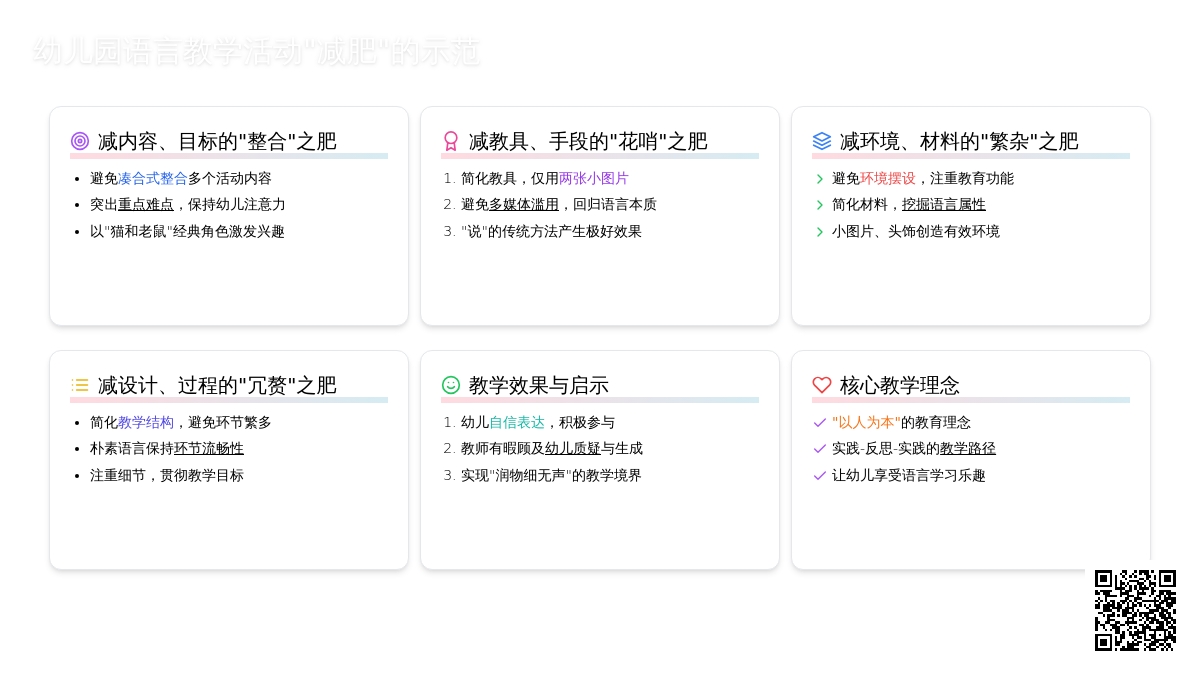Click the target icon beside 减内容、目标的"整合"之肥
The width and height of the screenshot is (1200, 675).
coord(80,141)
